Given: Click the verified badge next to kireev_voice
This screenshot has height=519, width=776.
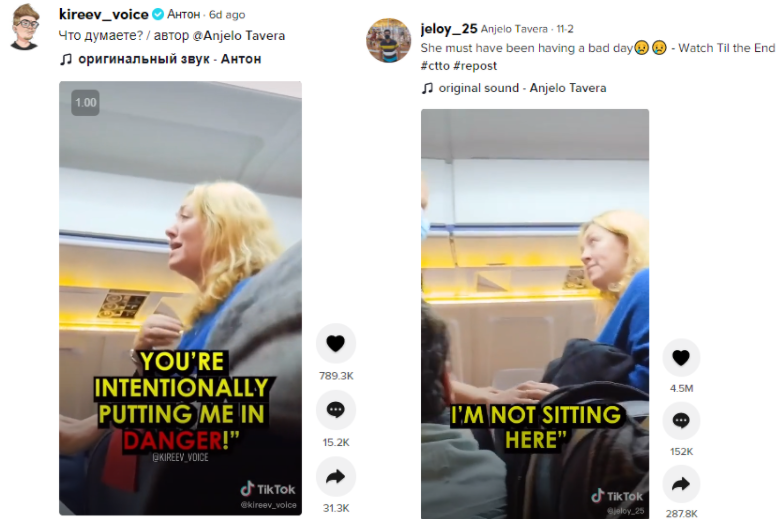Looking at the screenshot, I should click(157, 15).
